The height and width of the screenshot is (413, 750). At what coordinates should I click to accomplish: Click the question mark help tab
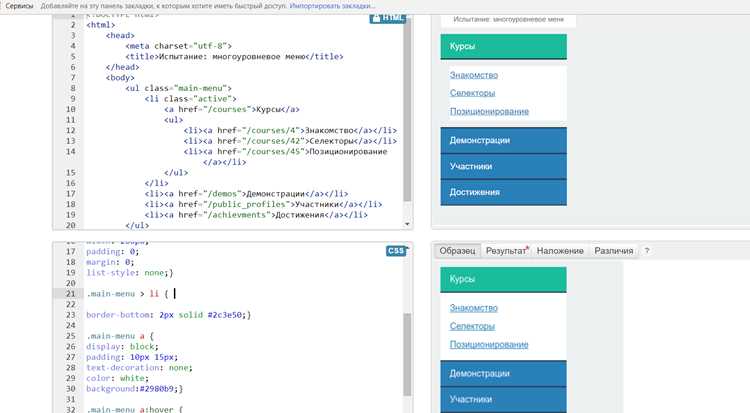coord(647,251)
